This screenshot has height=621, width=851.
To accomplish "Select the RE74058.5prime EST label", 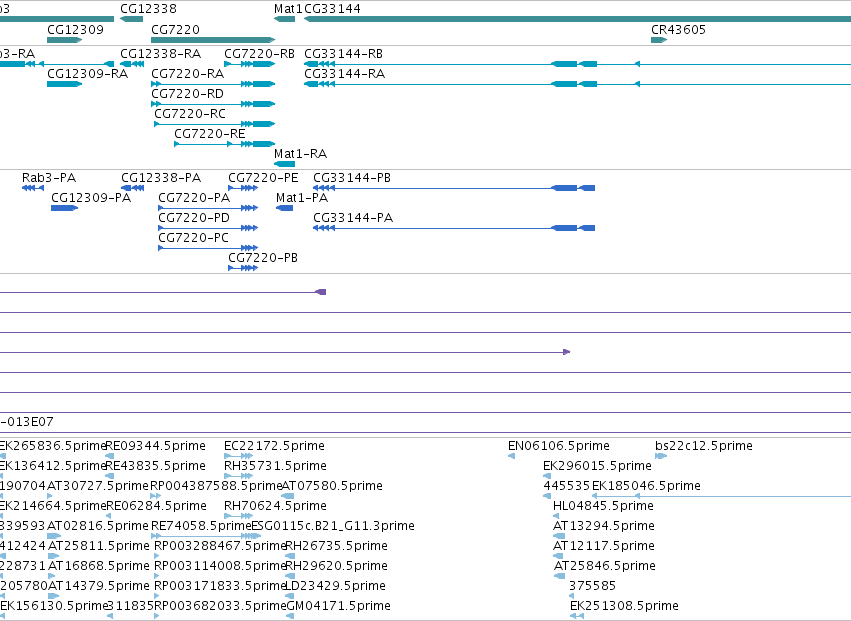I will coord(201,526).
